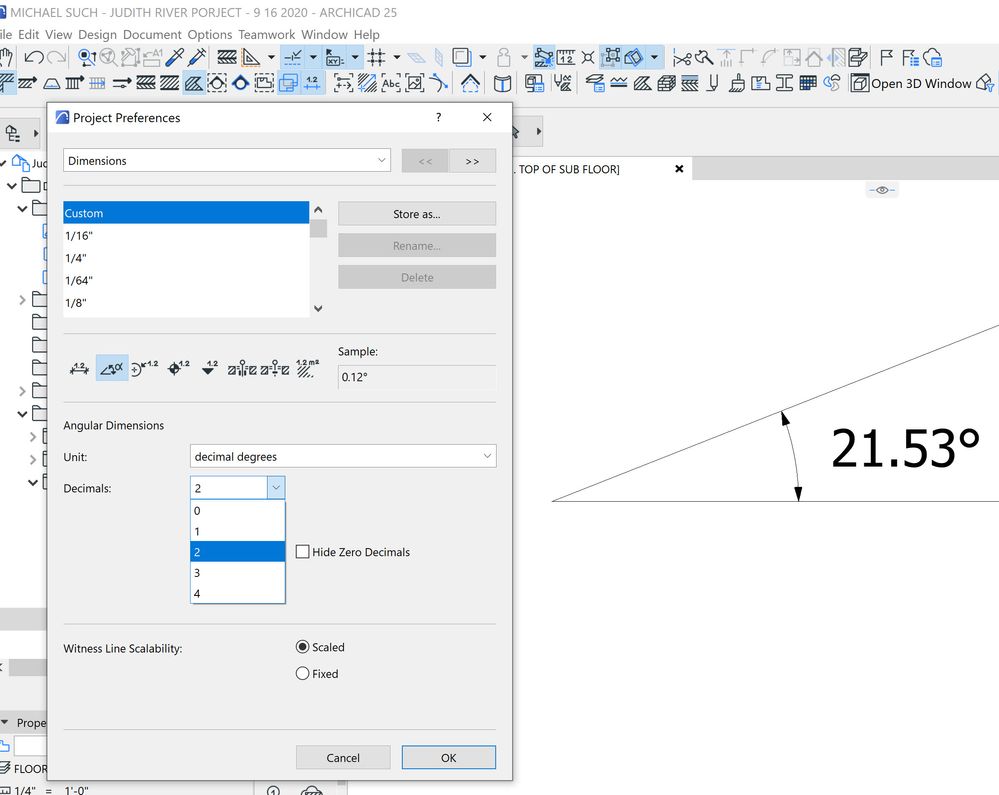Click the Sample field showing 0.12°
Viewport: 999px width, 795px height.
click(x=417, y=376)
